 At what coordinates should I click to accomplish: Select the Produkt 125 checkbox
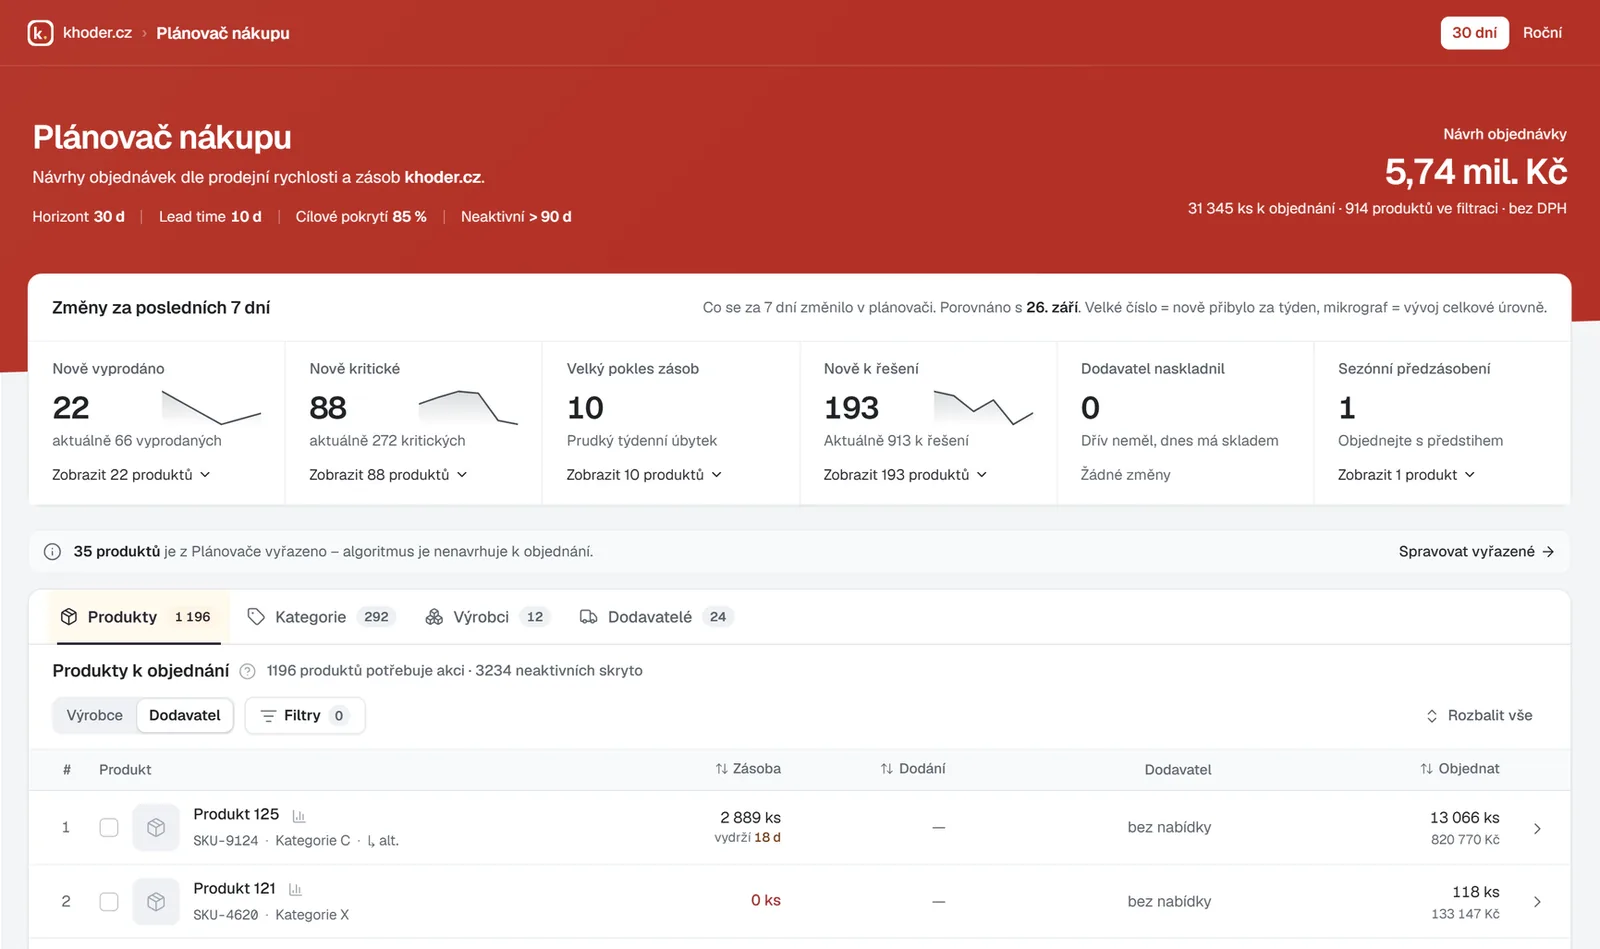(x=109, y=828)
